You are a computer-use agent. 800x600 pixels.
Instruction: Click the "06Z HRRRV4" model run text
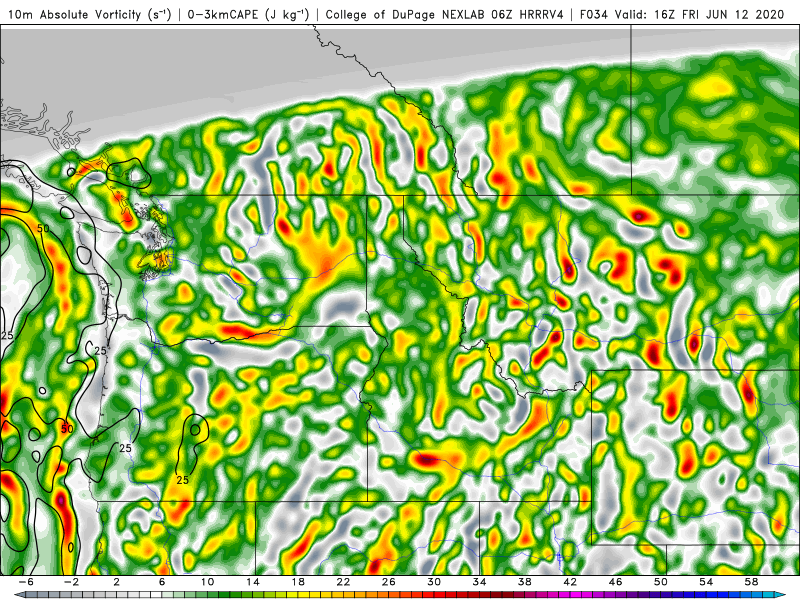tap(528, 14)
